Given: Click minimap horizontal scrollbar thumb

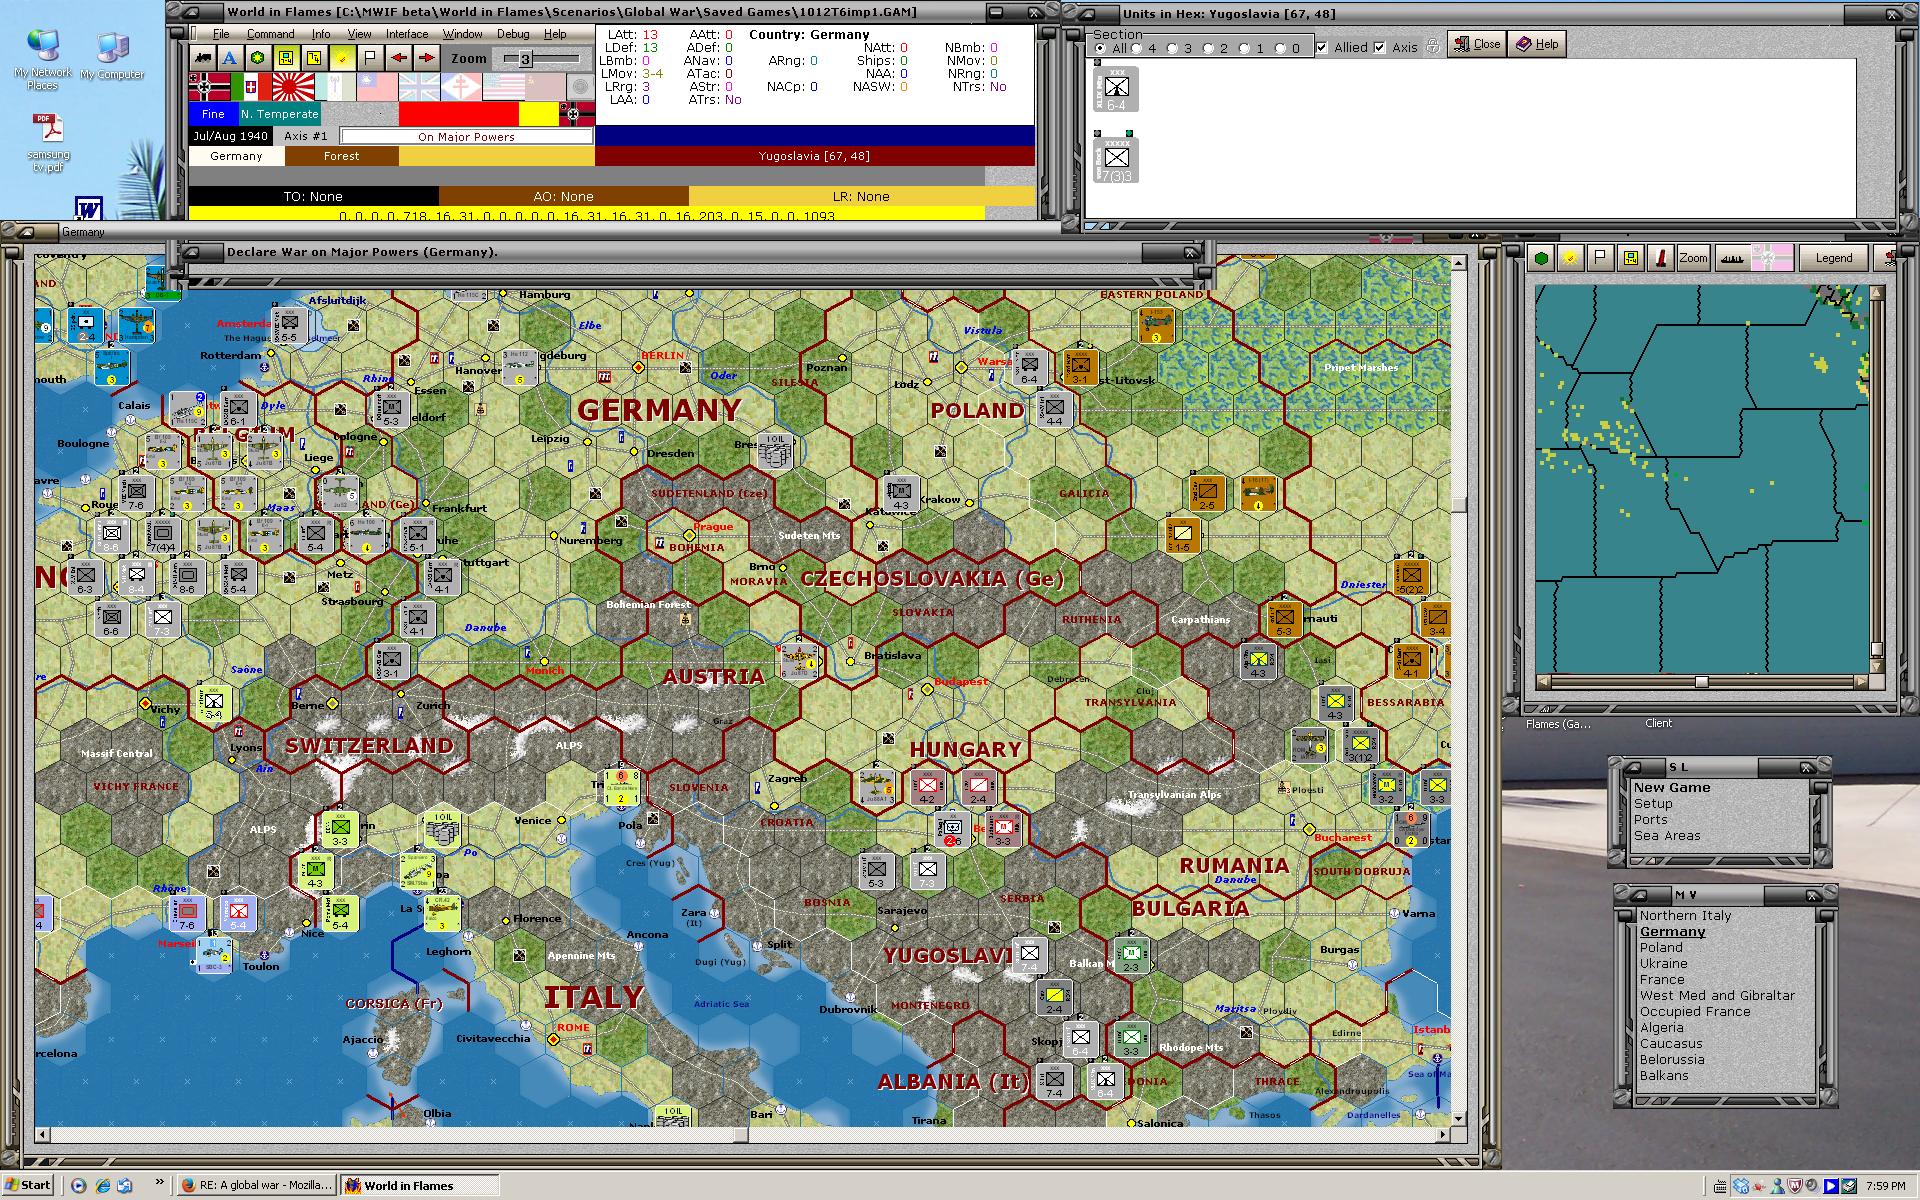Looking at the screenshot, I should [1701, 682].
